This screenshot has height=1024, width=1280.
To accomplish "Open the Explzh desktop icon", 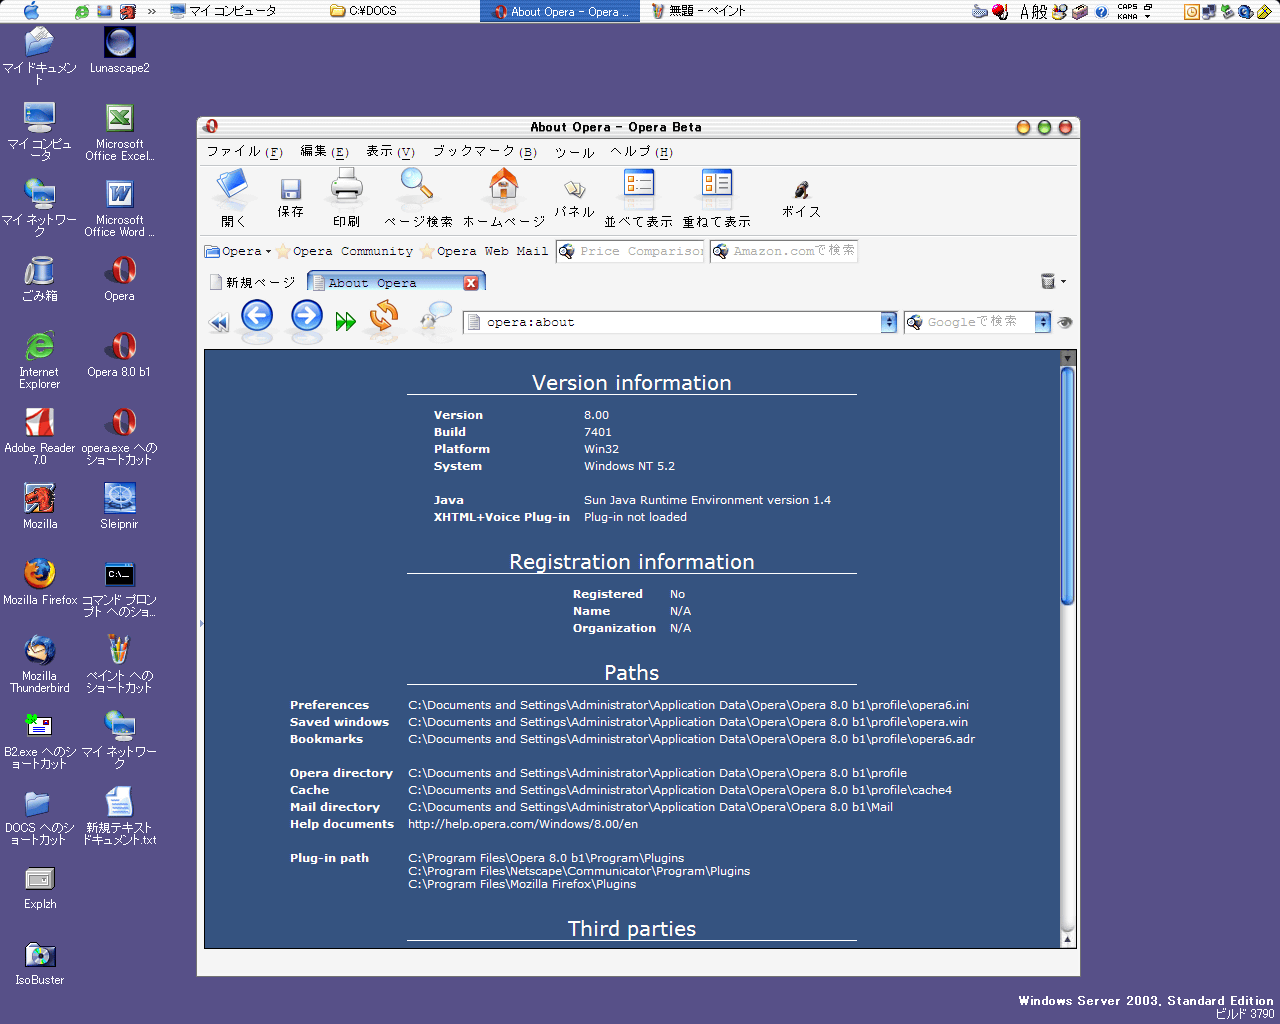I will click(40, 886).
